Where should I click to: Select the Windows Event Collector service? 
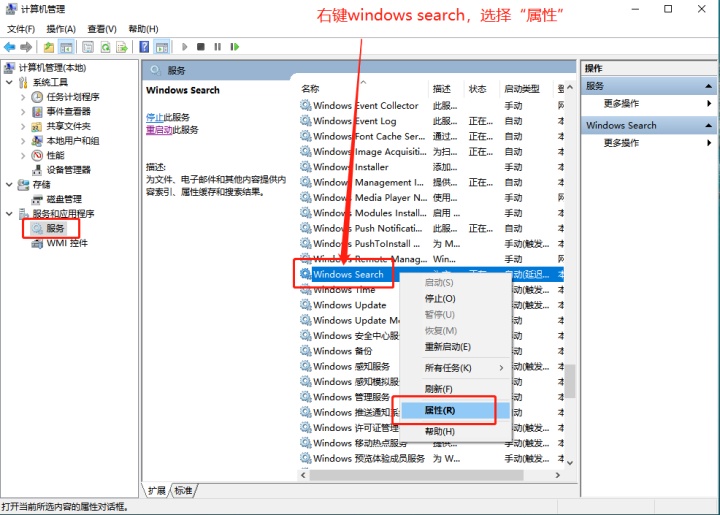[366, 106]
